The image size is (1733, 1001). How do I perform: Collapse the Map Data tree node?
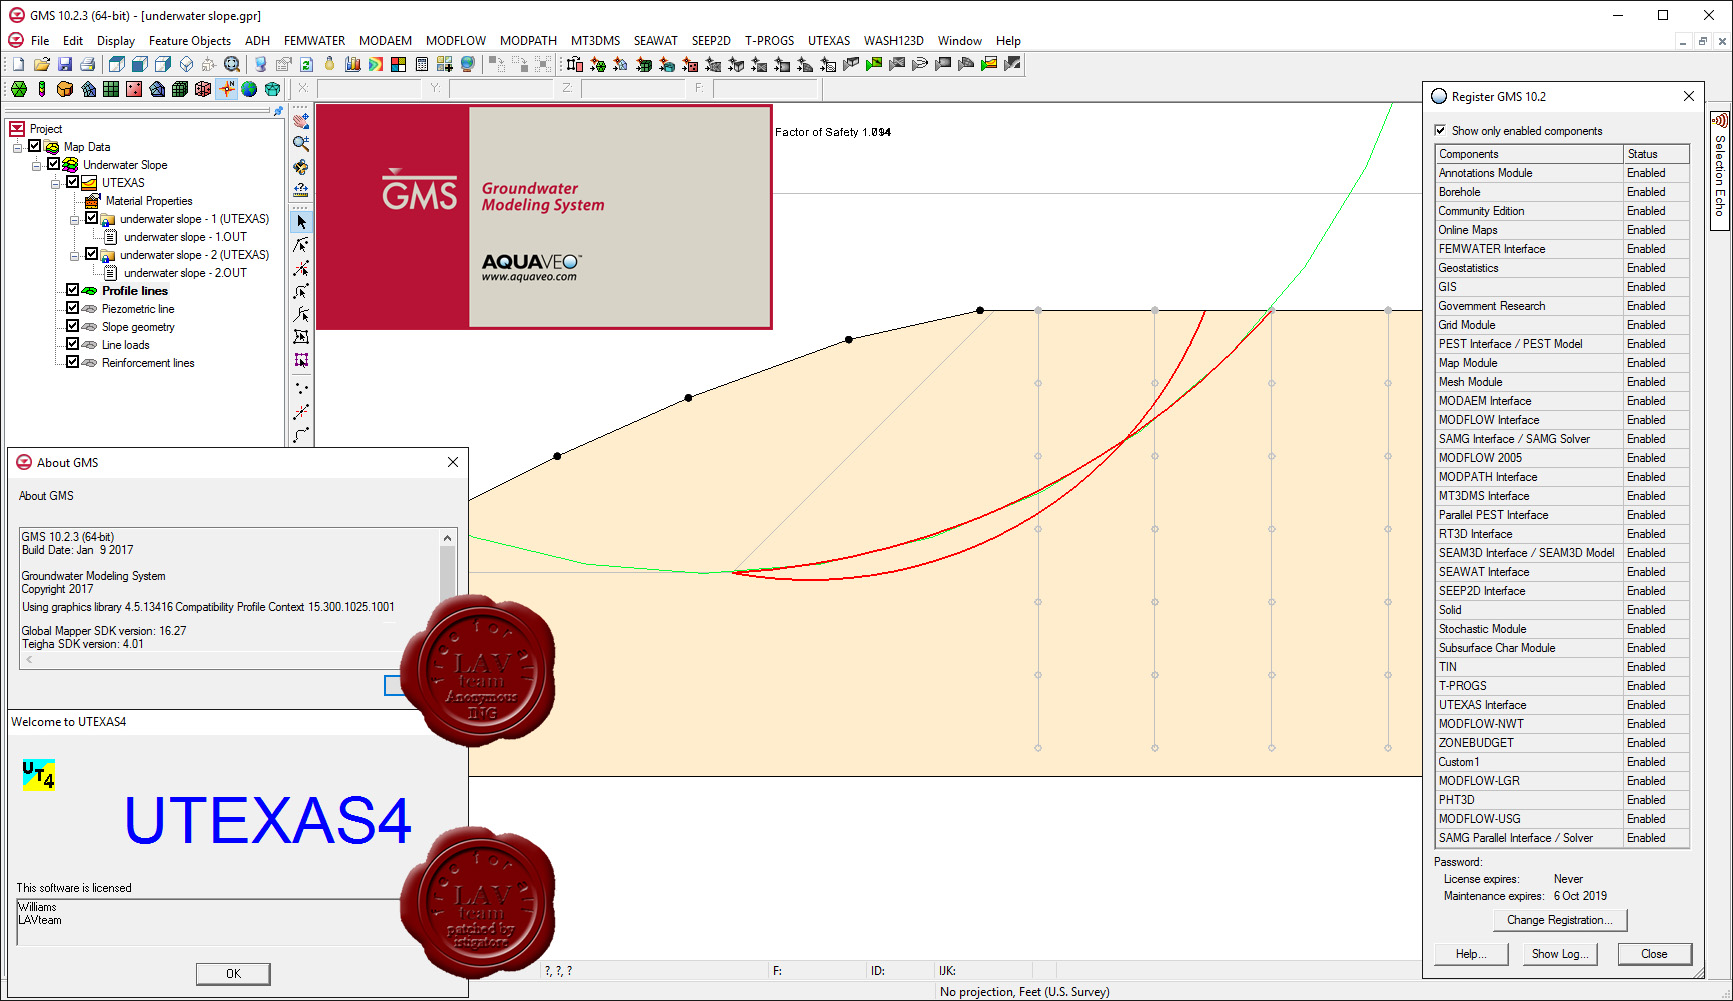17,147
